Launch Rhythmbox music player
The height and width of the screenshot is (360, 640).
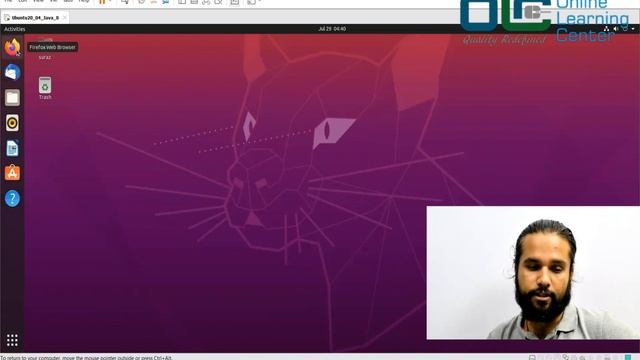(x=12, y=123)
